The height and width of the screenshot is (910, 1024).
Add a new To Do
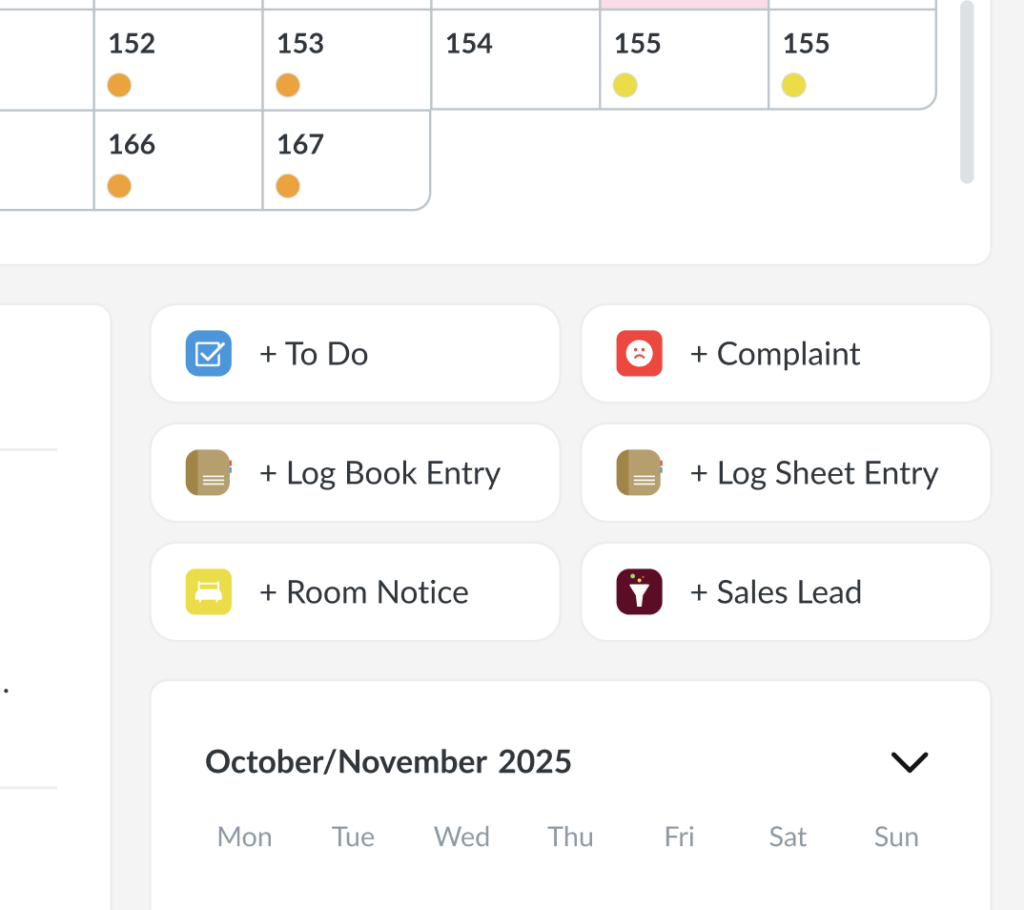coord(355,353)
